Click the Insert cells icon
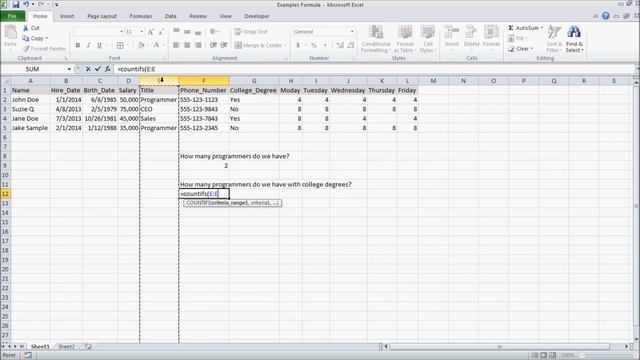The width and height of the screenshot is (640, 360). [452, 33]
